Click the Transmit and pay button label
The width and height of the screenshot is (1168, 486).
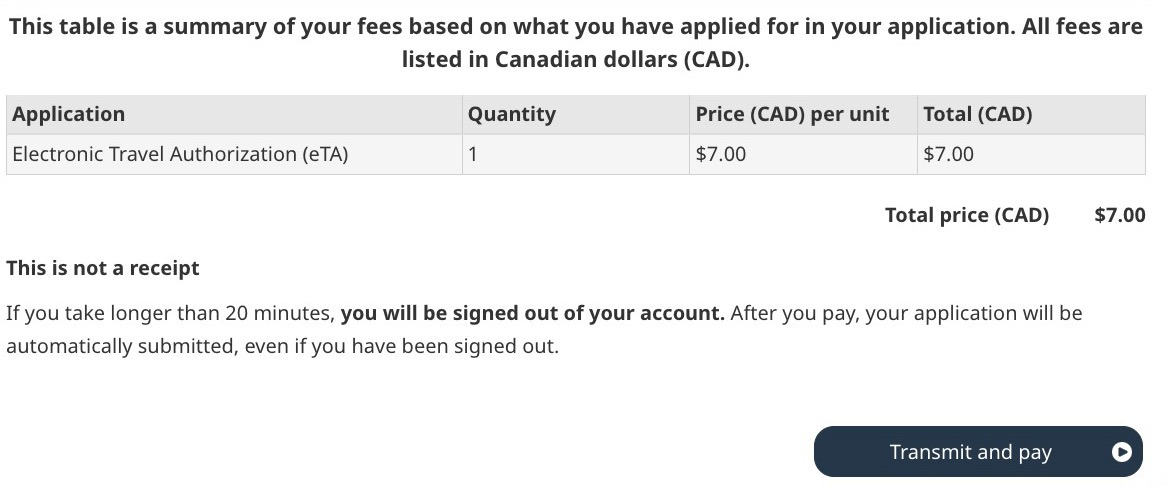[x=969, y=452]
